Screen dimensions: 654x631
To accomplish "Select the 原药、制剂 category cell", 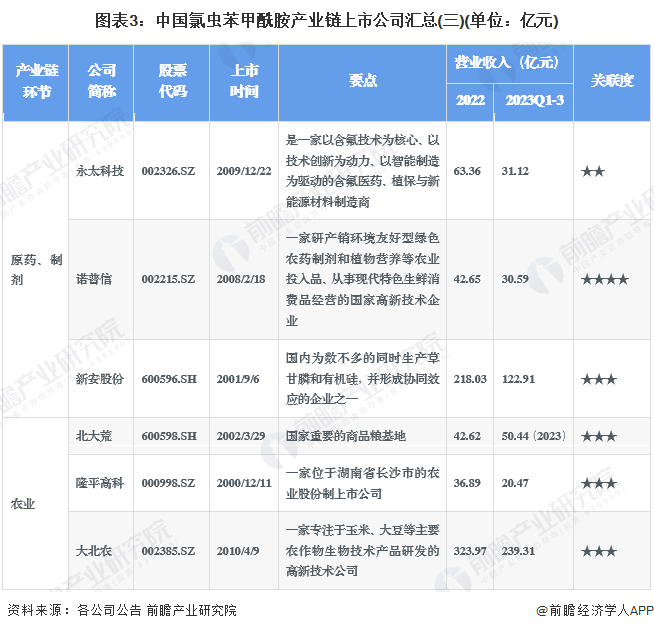I will pyautogui.click(x=36, y=269).
